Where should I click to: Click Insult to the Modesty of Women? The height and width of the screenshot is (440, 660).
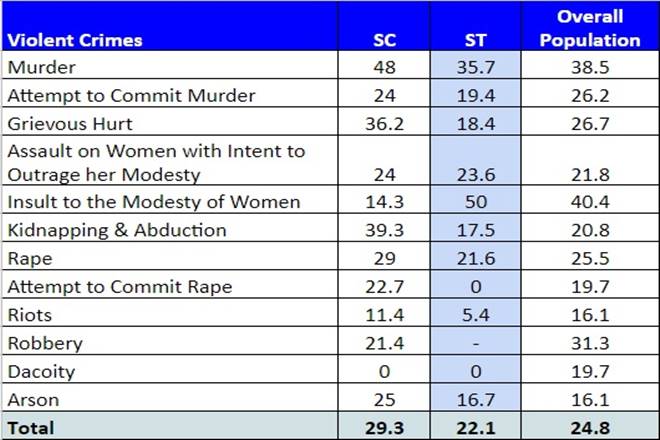153,202
